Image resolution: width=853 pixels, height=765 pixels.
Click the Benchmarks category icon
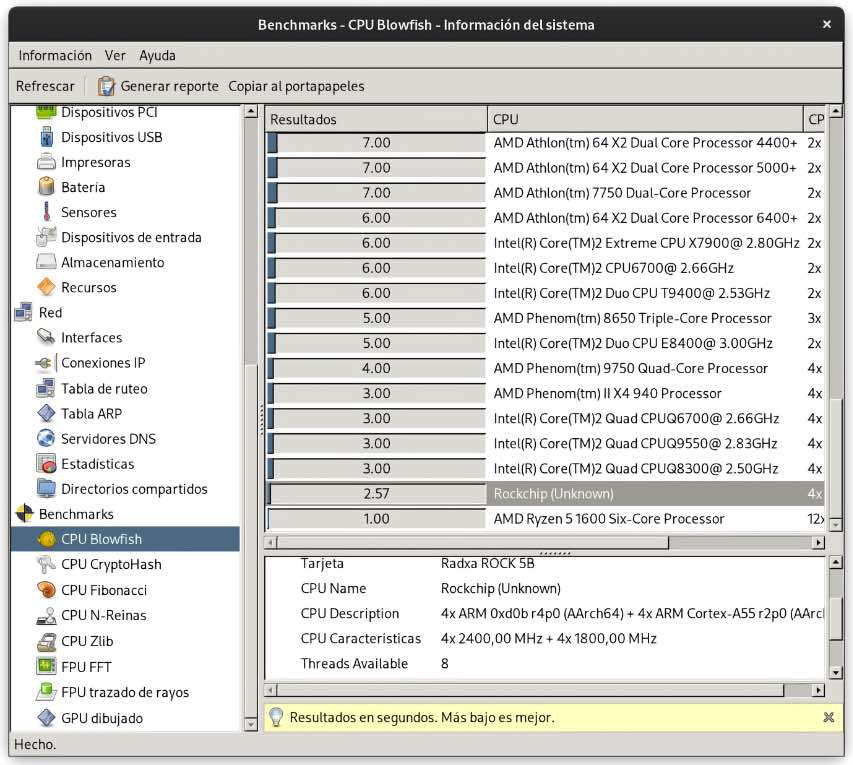click(24, 514)
